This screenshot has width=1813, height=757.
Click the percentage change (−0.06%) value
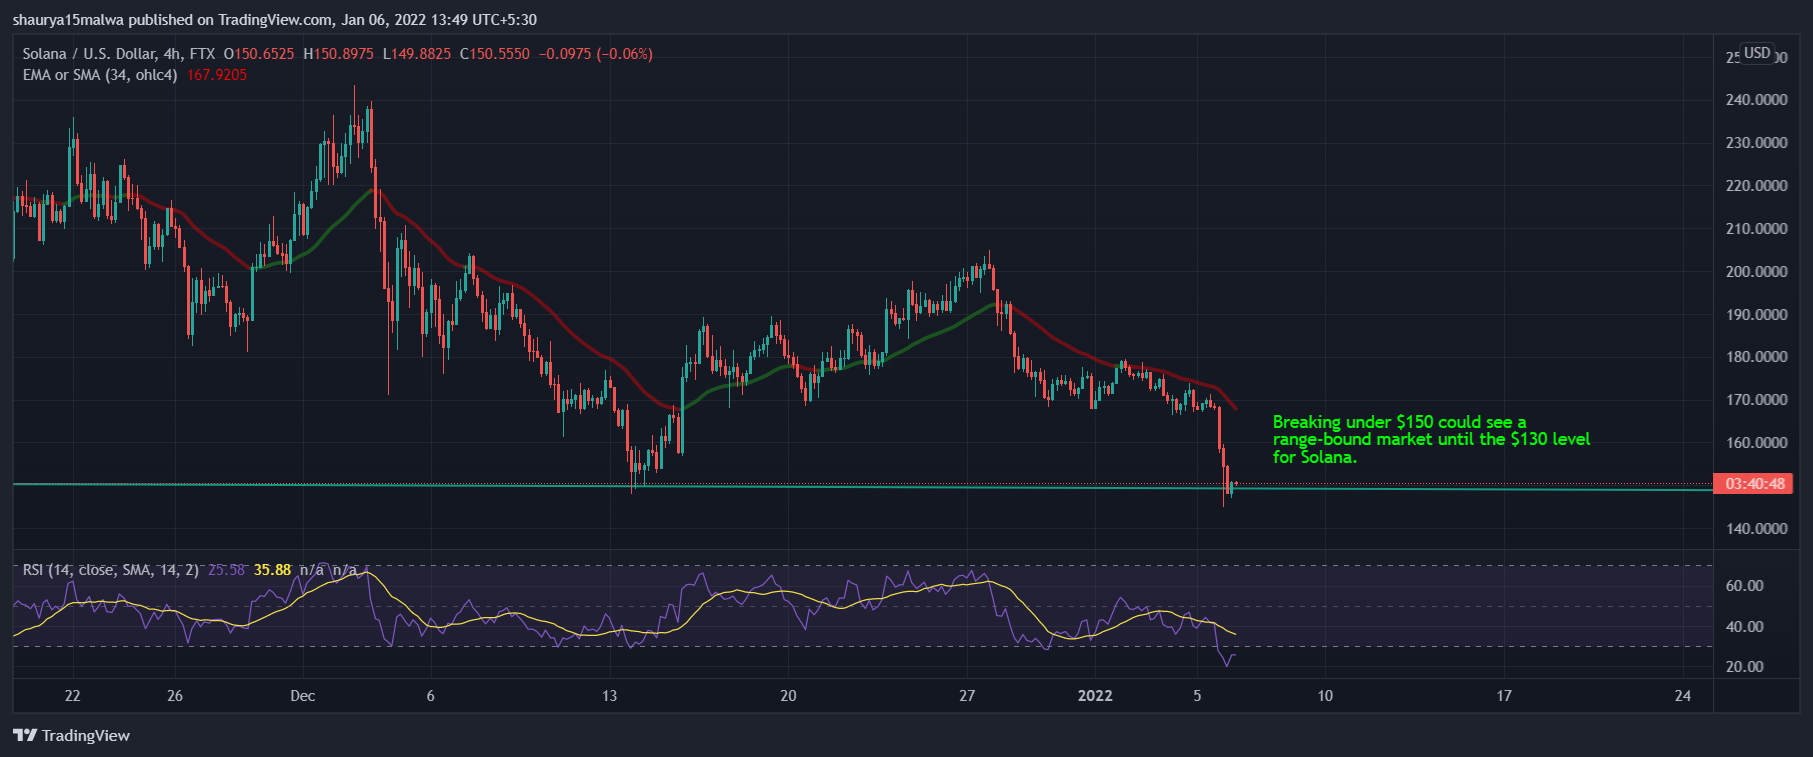click(624, 54)
